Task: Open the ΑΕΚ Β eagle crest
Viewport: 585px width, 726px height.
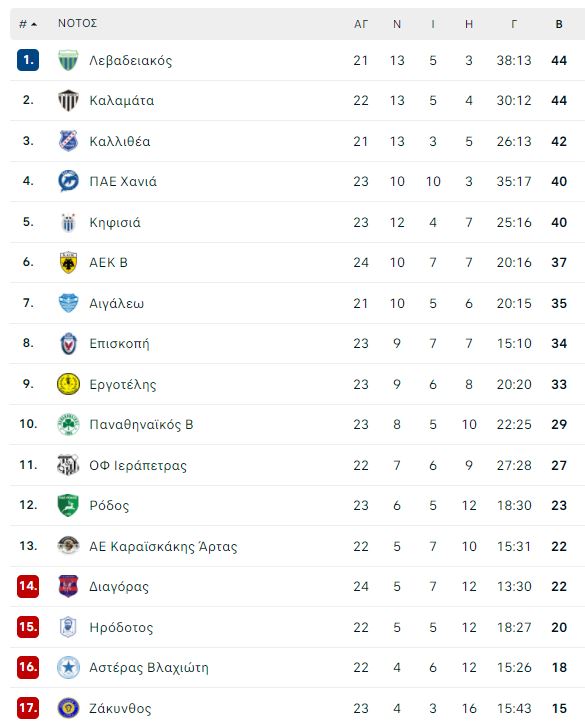Action: tap(68, 263)
